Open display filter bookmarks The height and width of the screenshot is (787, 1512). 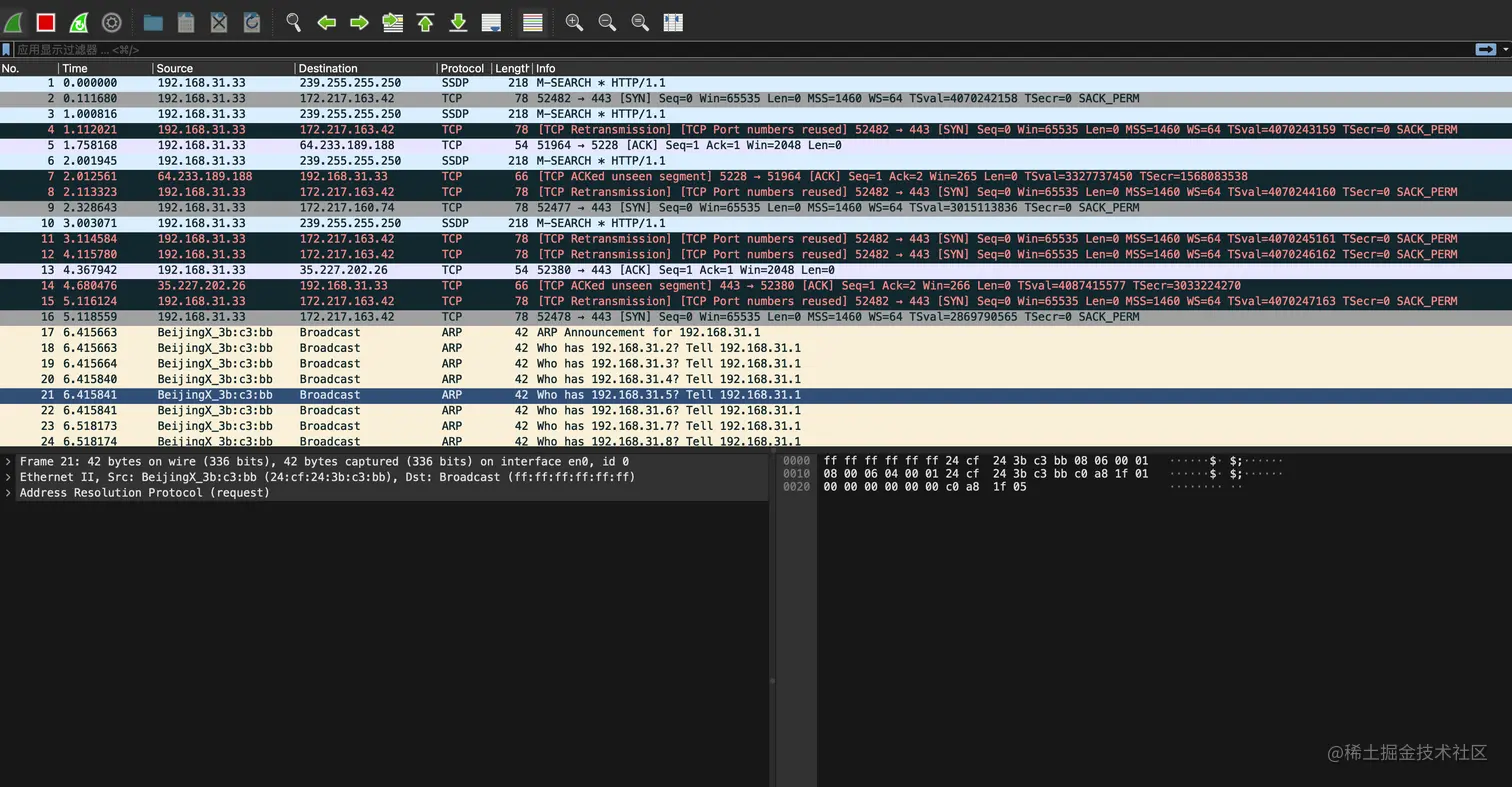pos(7,49)
